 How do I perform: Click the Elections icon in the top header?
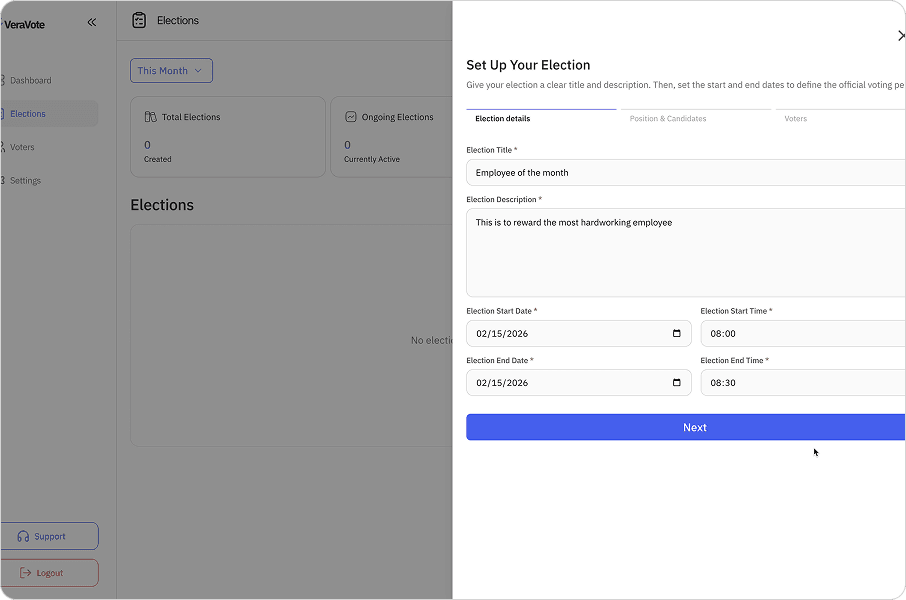point(139,19)
